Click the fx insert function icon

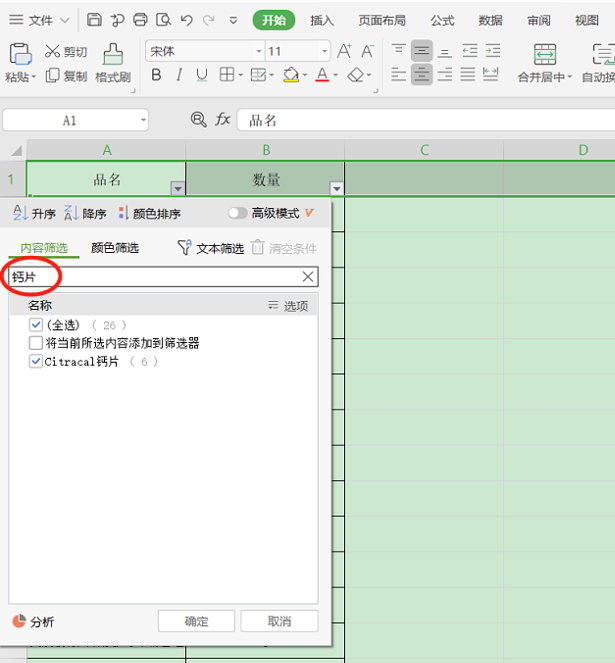pyautogui.click(x=222, y=119)
